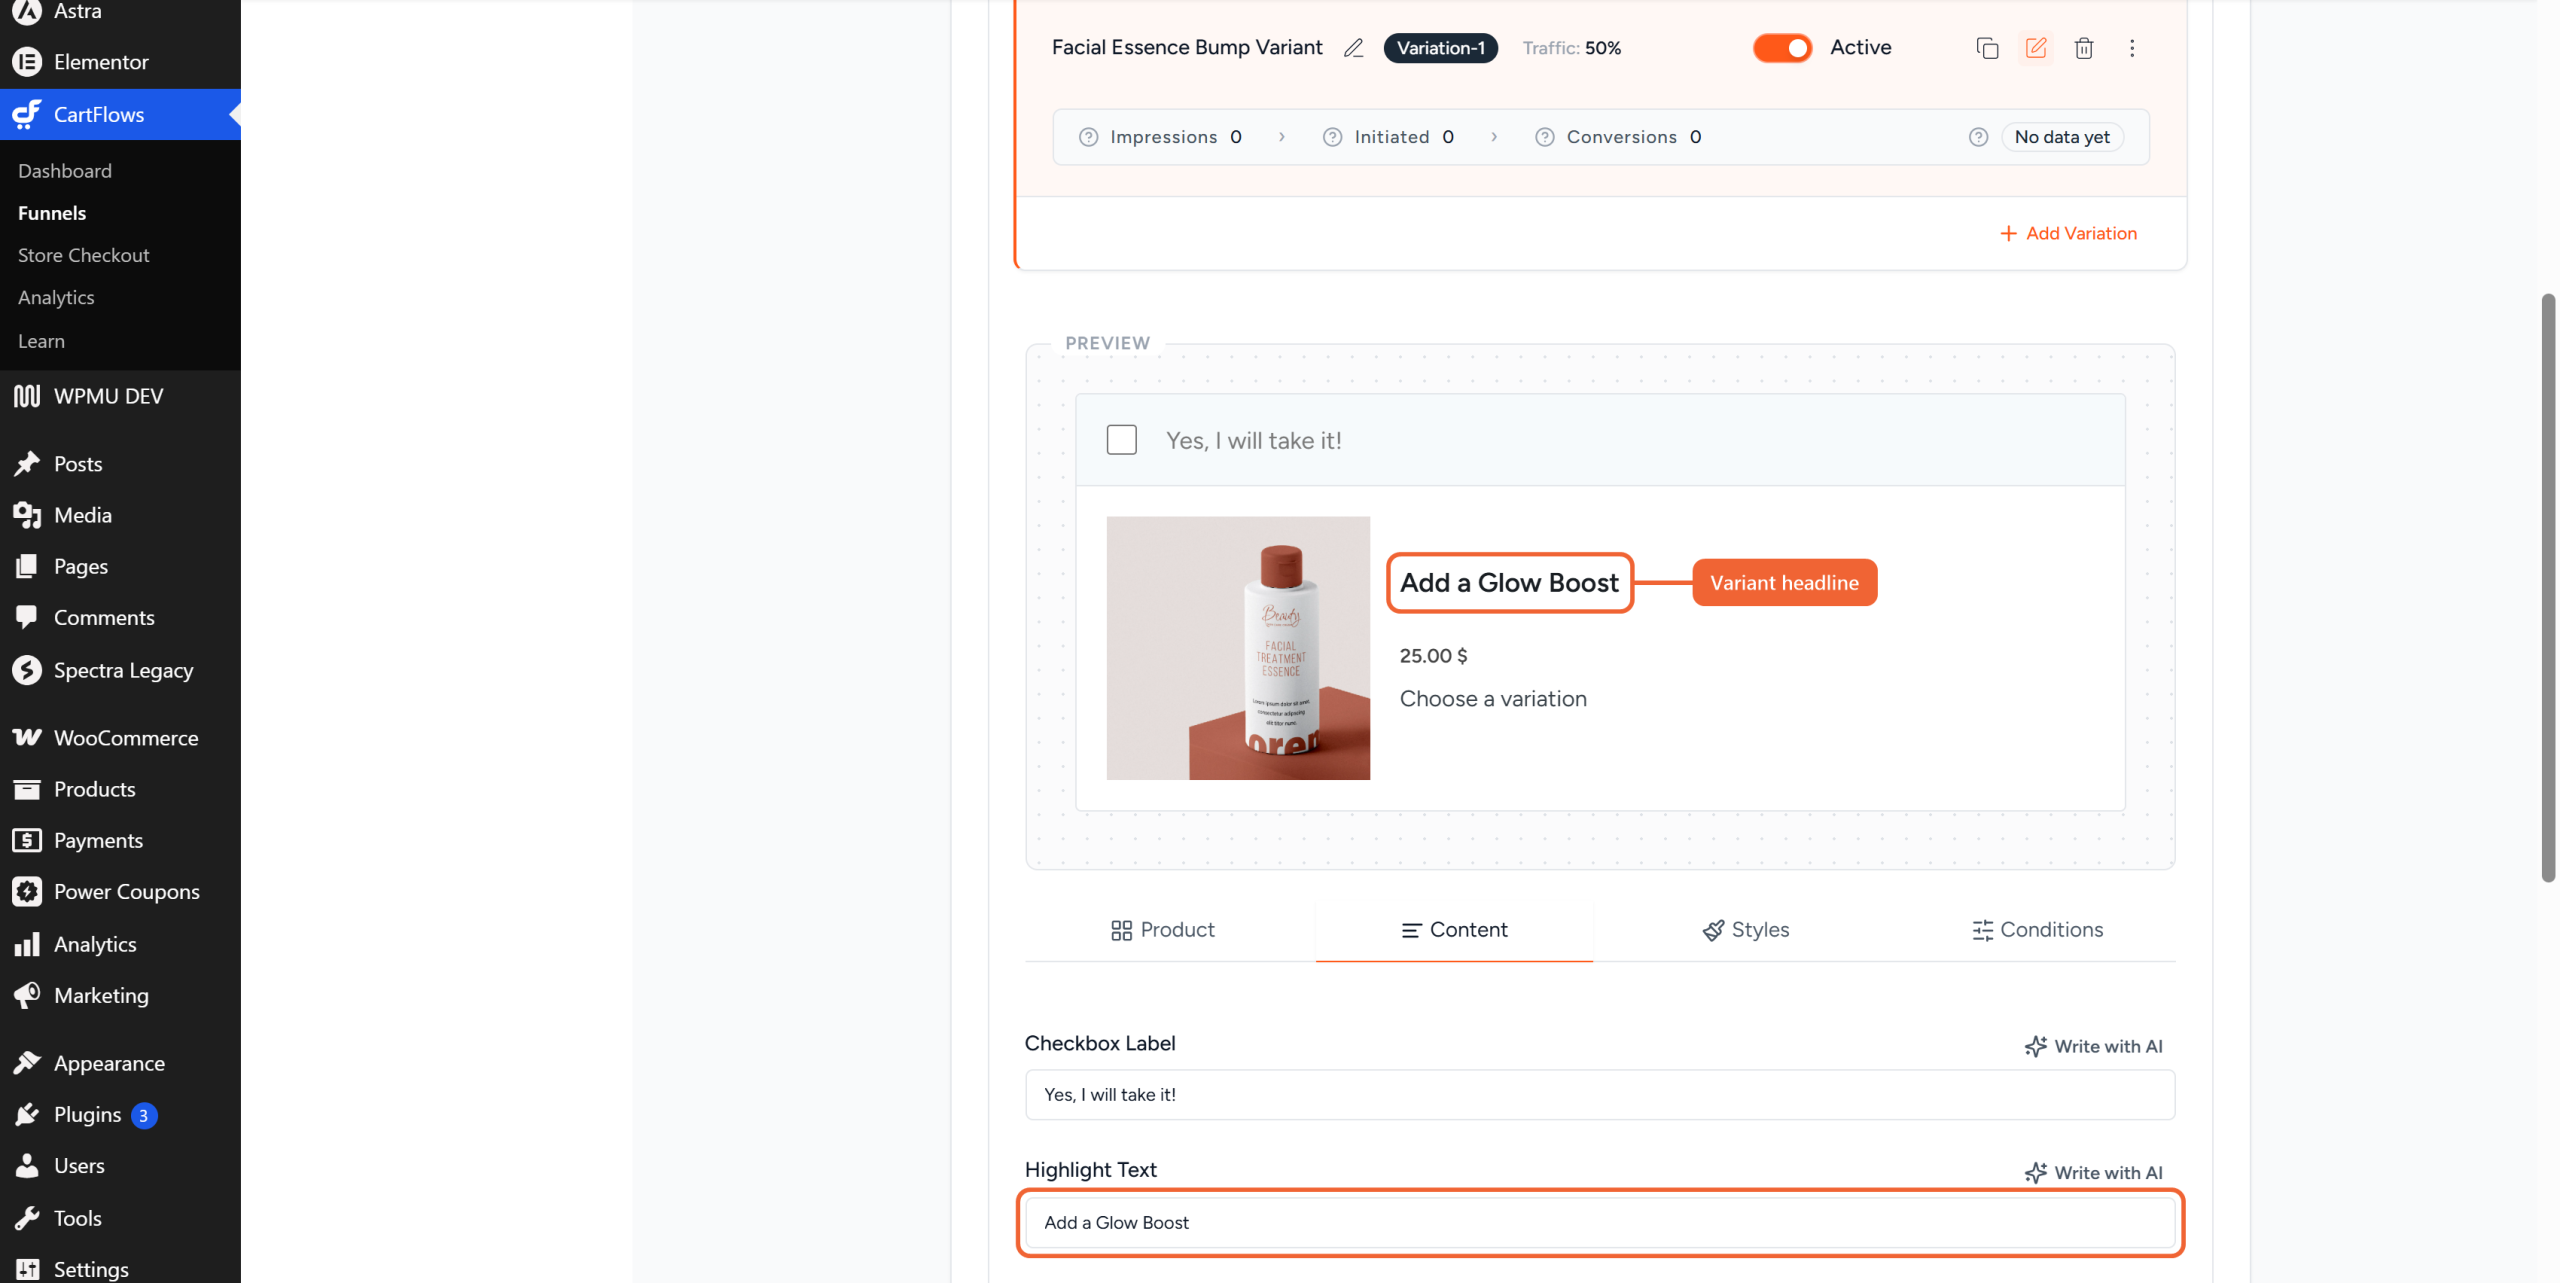
Task: Open WPMU DEV in sidebar
Action: (x=120, y=396)
